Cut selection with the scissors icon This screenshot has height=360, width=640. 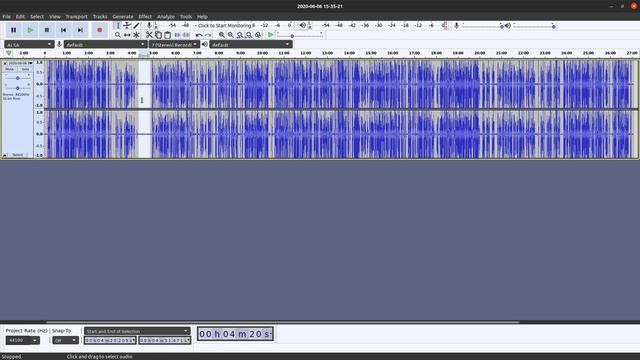point(149,35)
